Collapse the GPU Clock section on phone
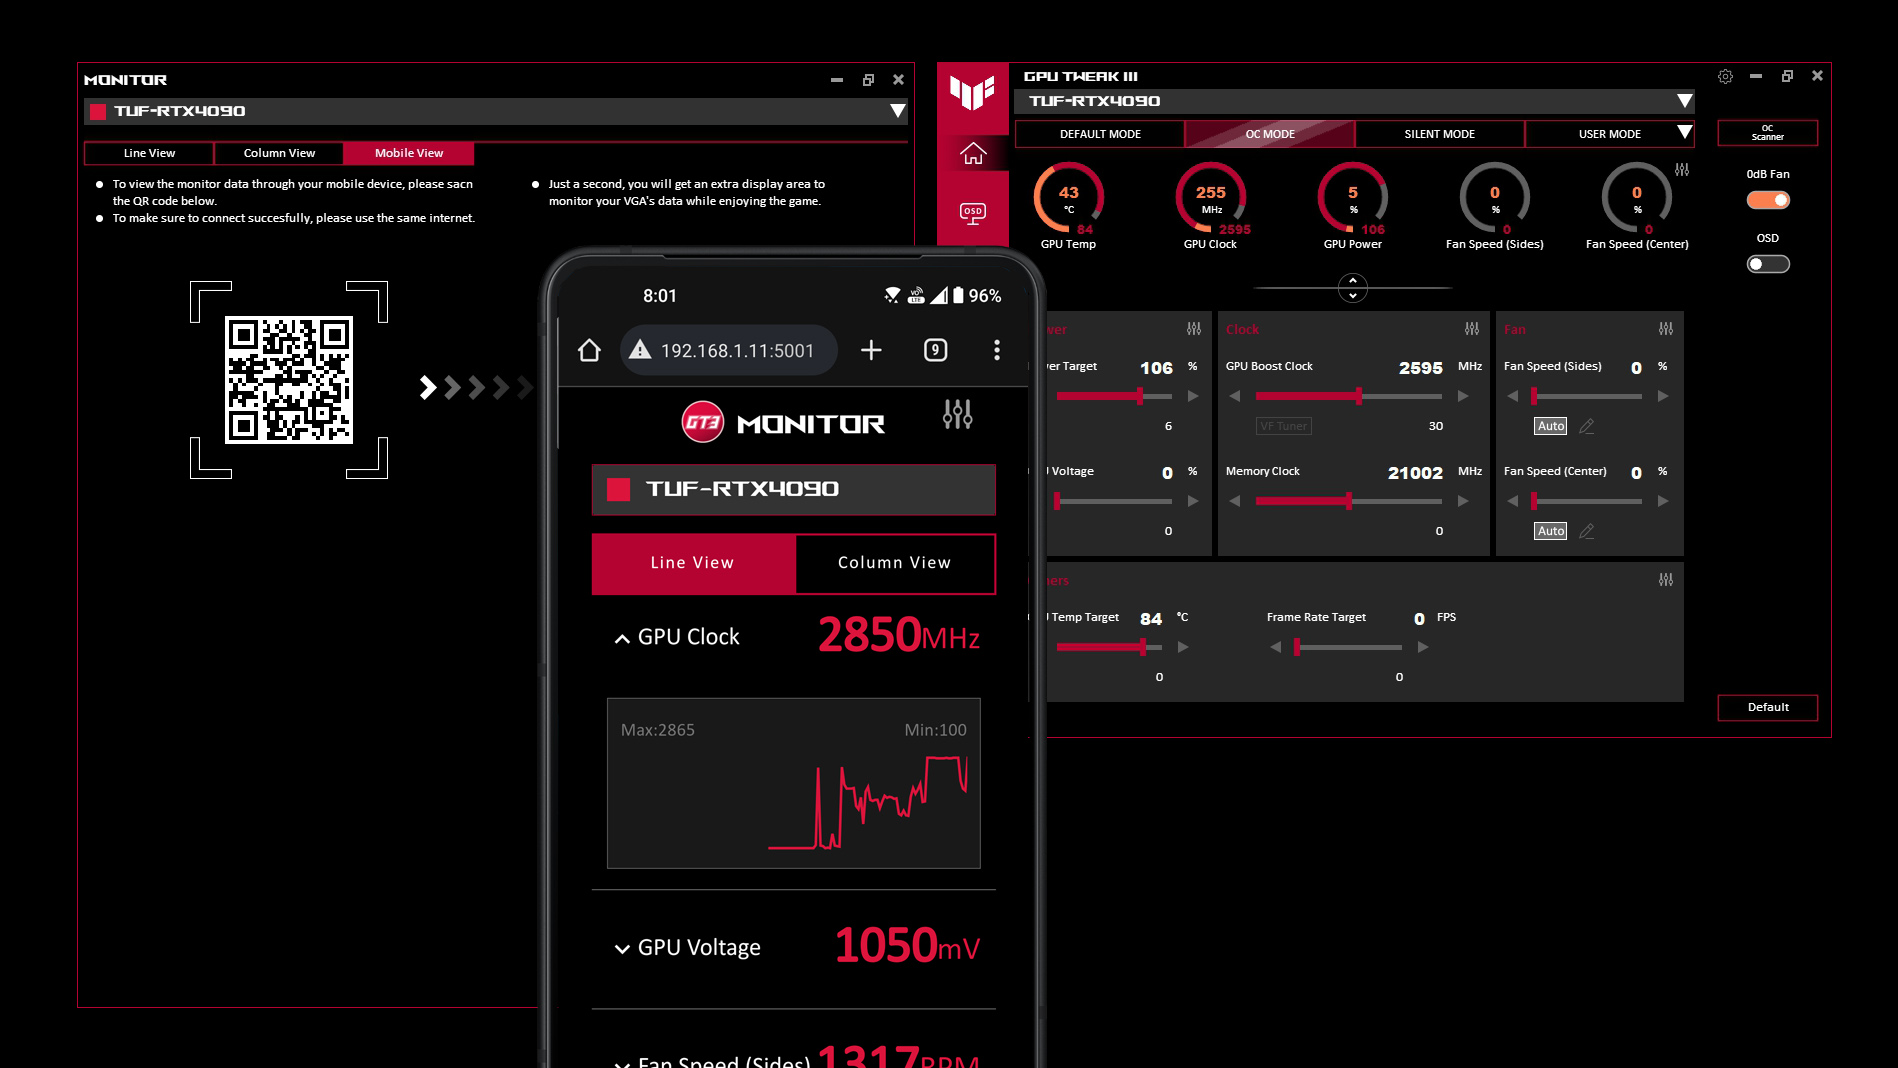The height and width of the screenshot is (1068, 1898). pyautogui.click(x=622, y=638)
